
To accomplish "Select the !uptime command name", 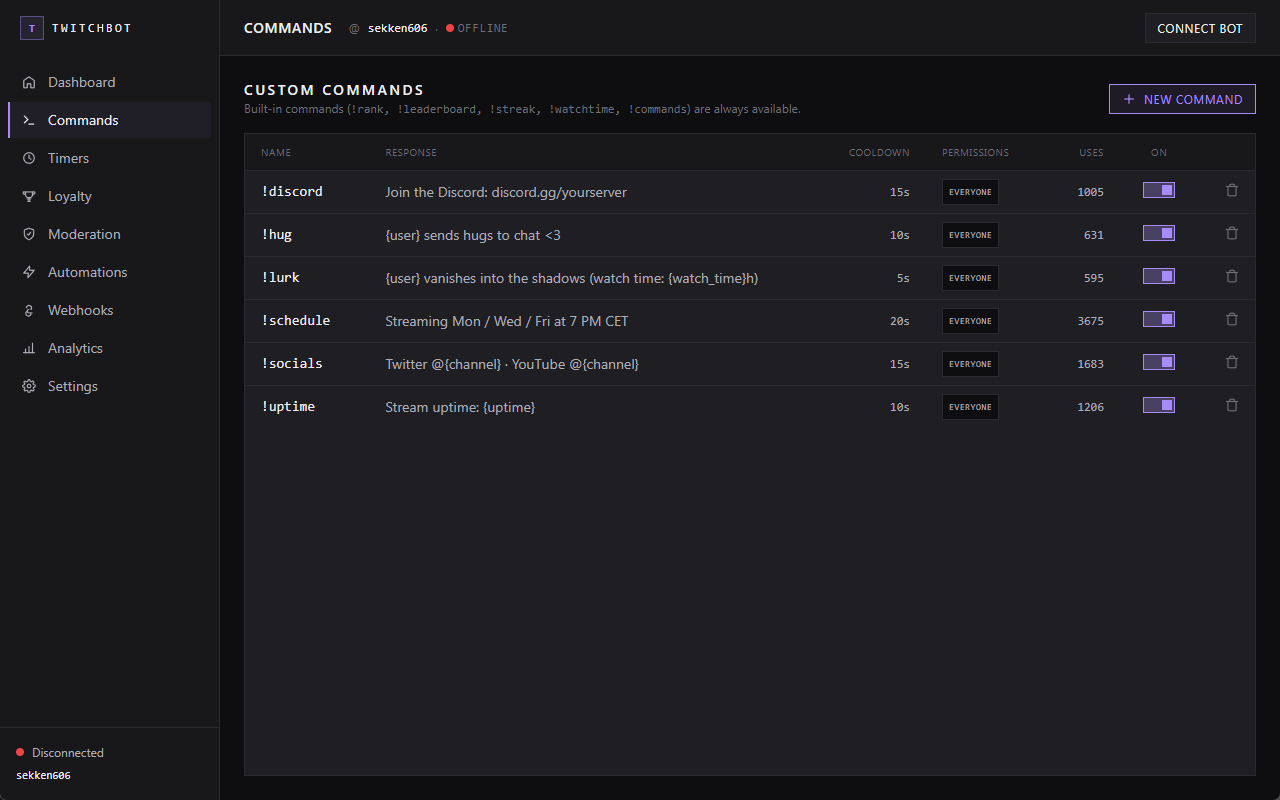I will click(288, 406).
